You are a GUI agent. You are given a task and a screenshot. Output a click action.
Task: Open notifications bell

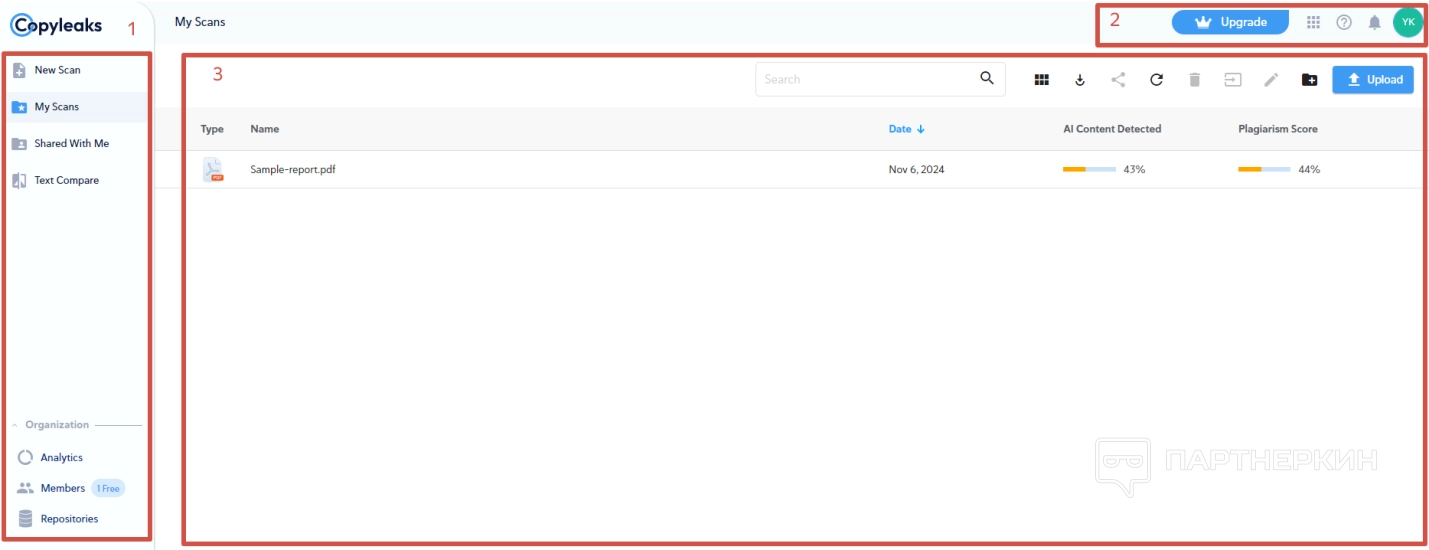(x=1375, y=22)
